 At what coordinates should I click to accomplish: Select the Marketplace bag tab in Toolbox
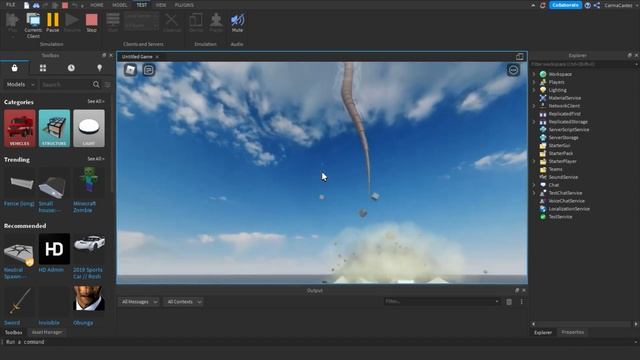click(x=14, y=68)
